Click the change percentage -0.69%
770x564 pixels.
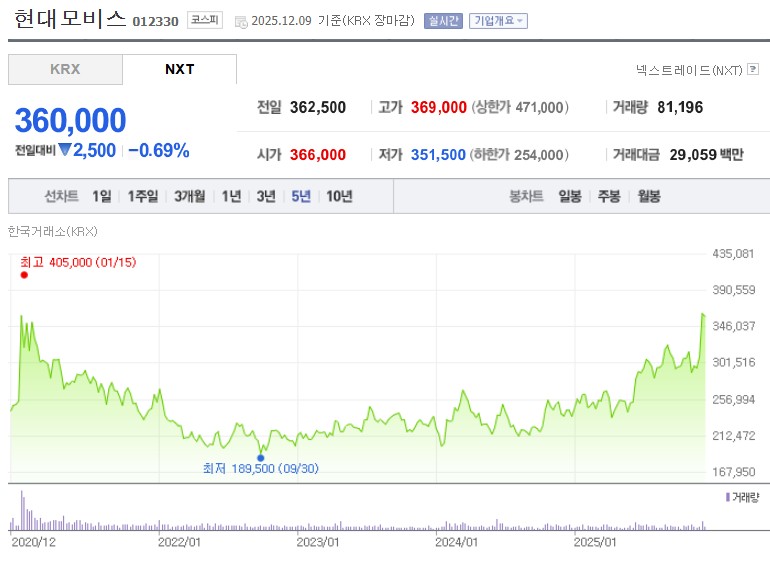(x=159, y=151)
